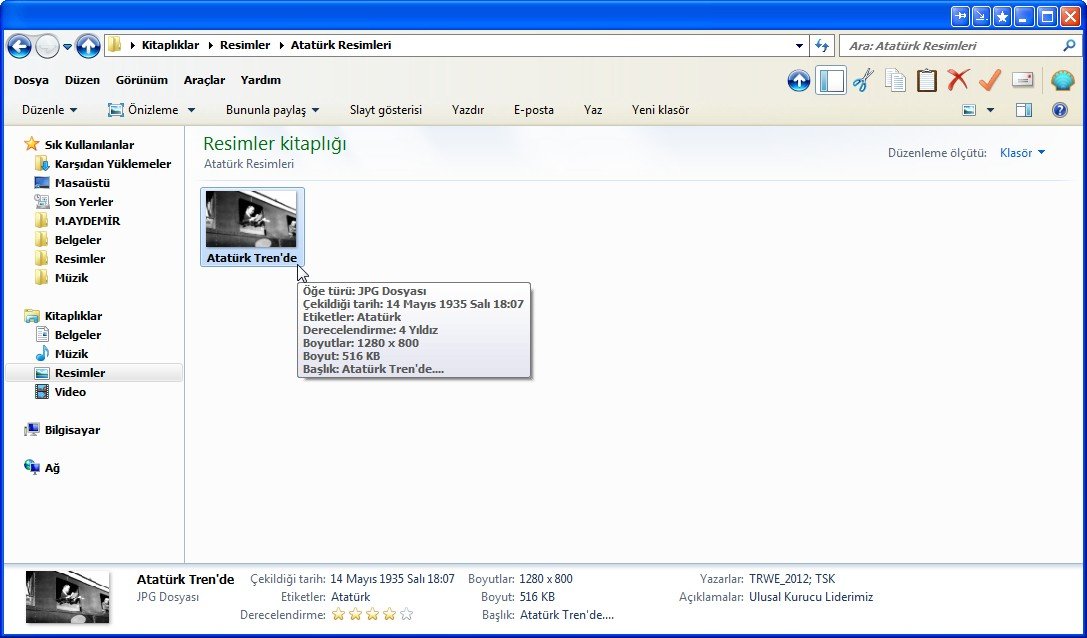Paste using the clipboard icon
1087x638 pixels.
[x=927, y=80]
